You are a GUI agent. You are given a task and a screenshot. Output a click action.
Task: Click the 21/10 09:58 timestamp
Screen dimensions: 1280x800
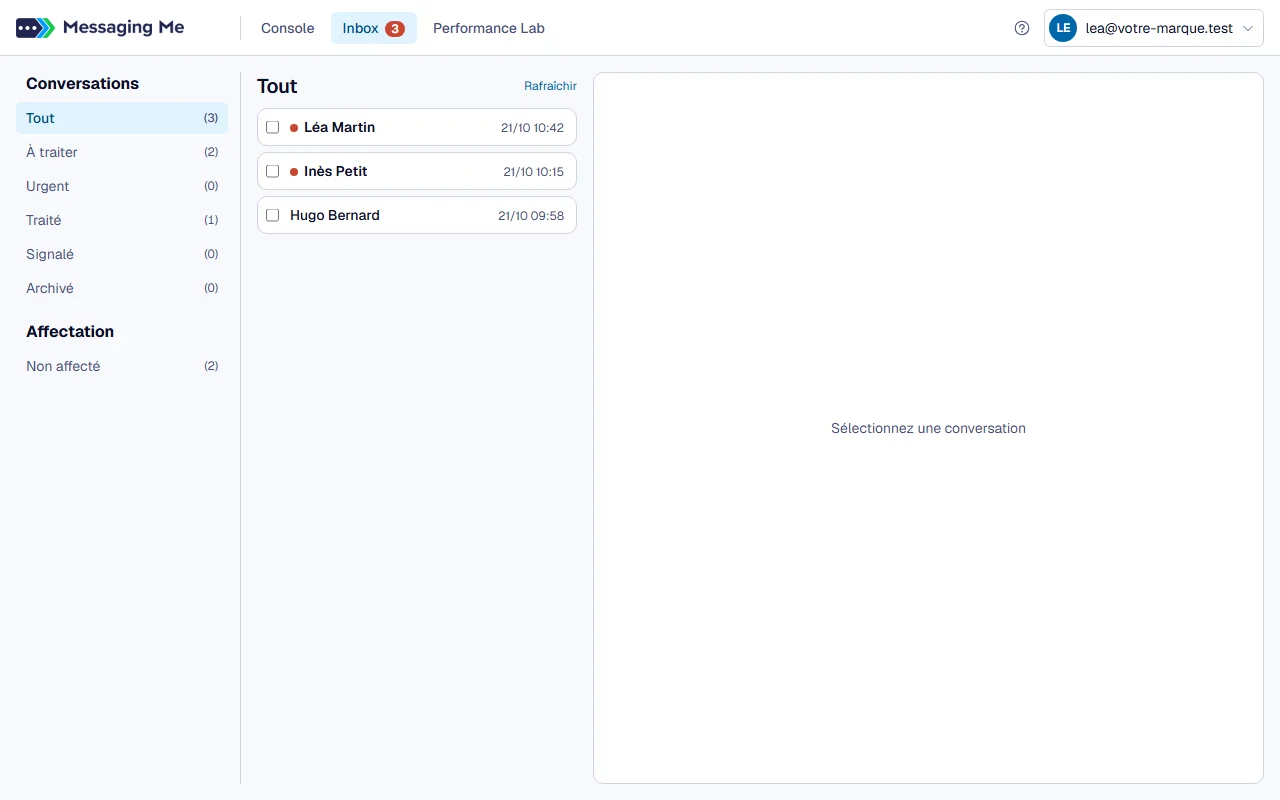point(531,216)
